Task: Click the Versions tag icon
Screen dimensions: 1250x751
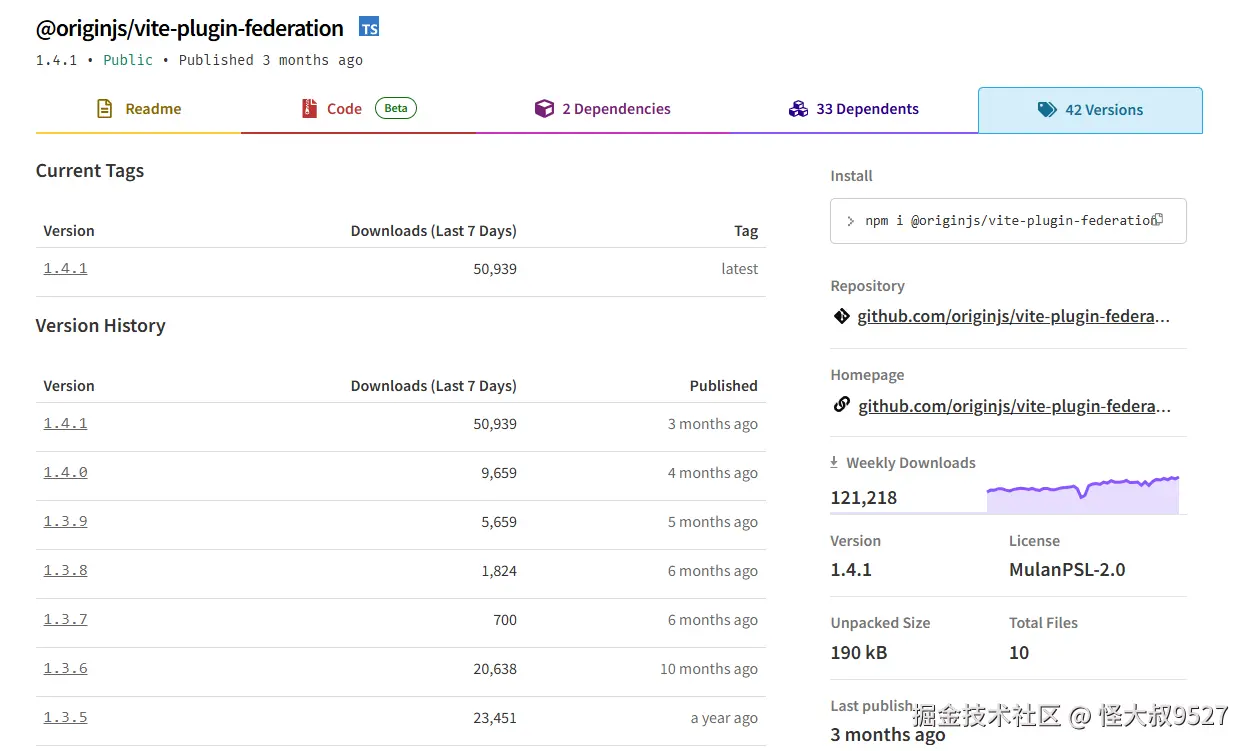Action: point(1047,110)
